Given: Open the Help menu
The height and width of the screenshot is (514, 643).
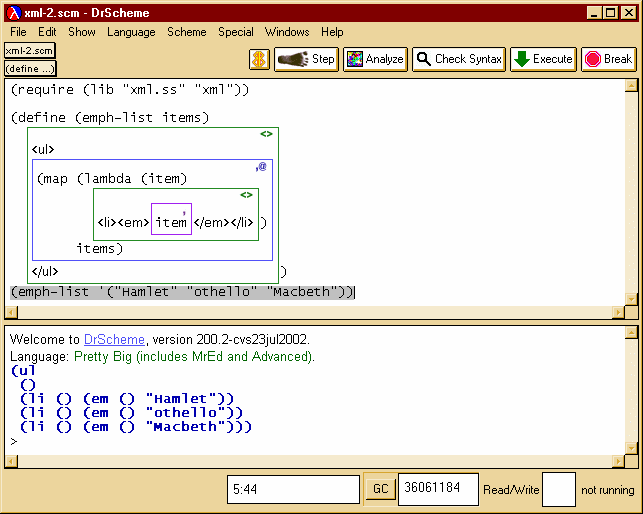Looking at the screenshot, I should (x=332, y=32).
